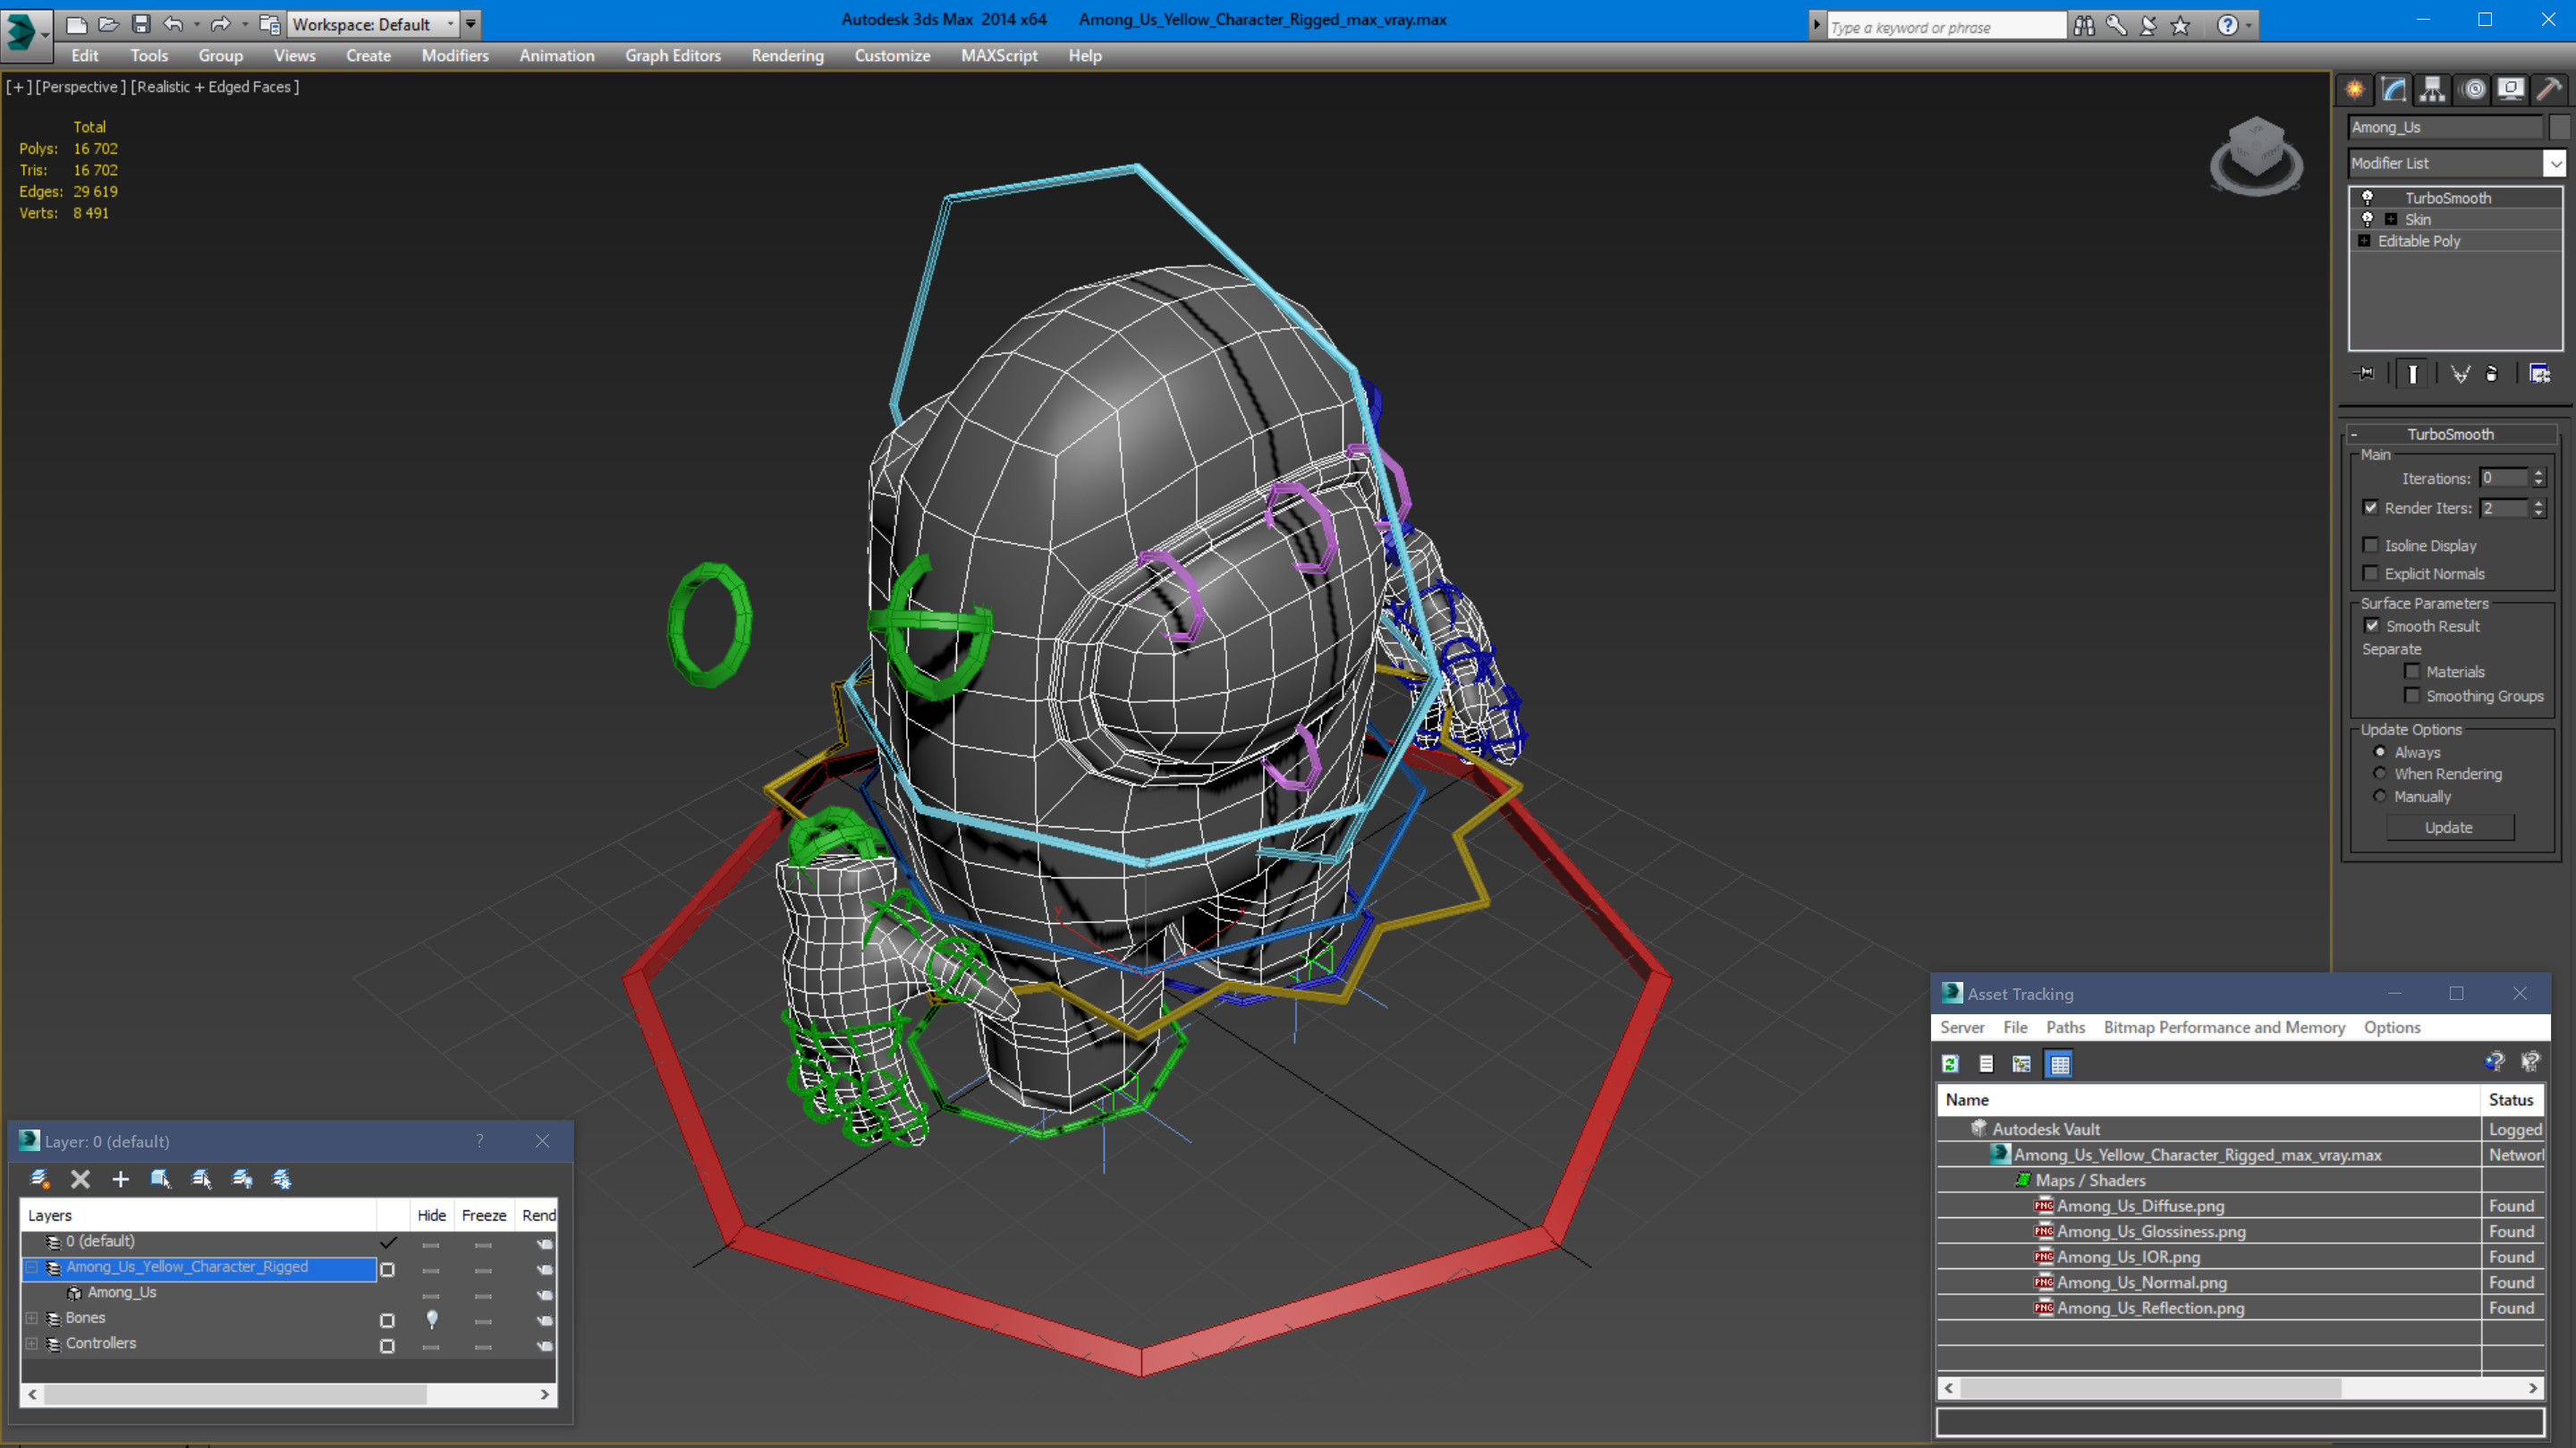Open the Animation menu
This screenshot has height=1448, width=2576.
[557, 56]
